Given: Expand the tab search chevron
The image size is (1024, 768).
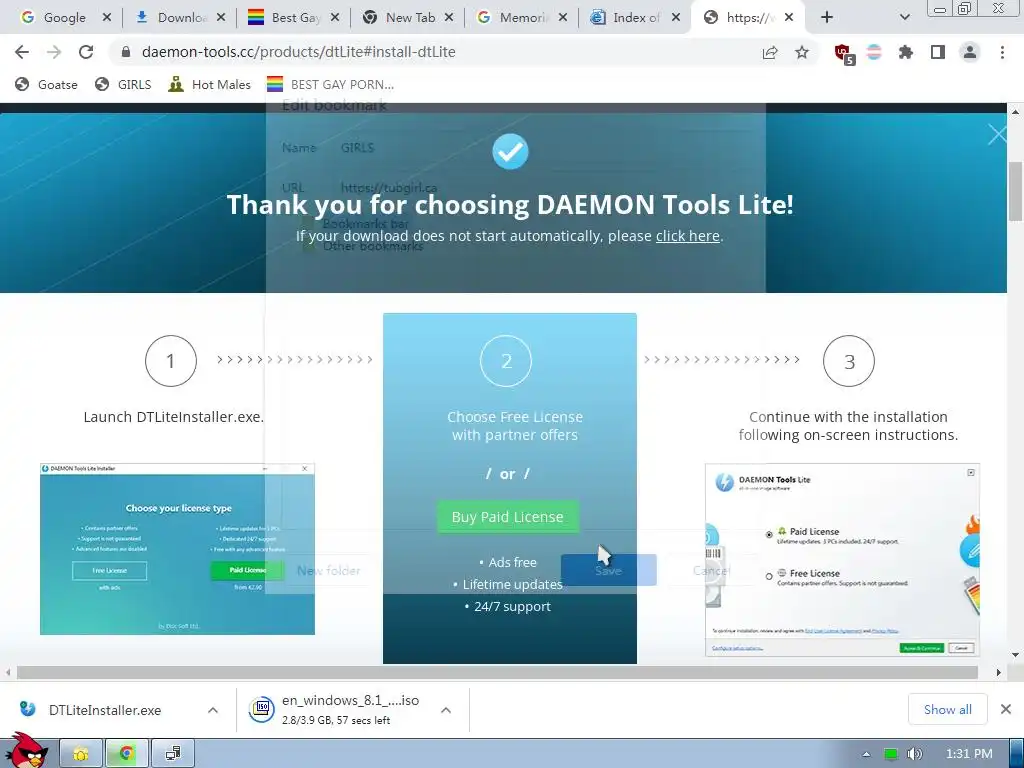Looking at the screenshot, I should [904, 18].
